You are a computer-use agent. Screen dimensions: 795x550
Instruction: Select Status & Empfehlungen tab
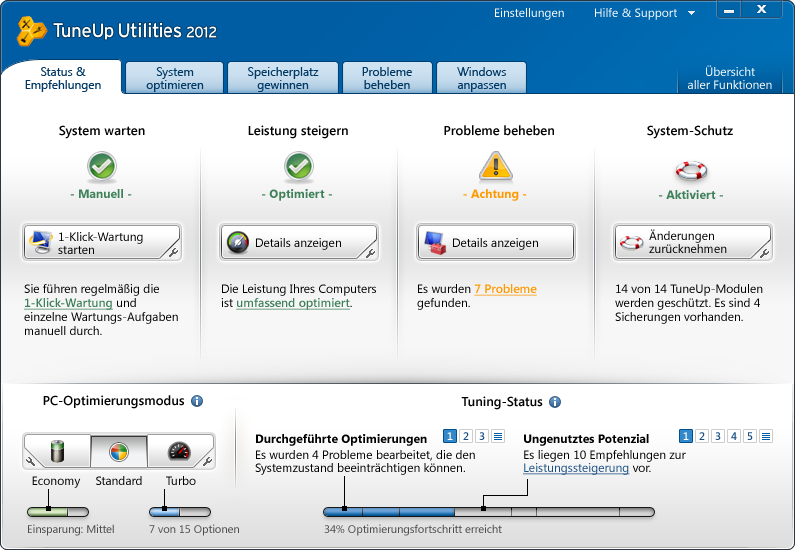tap(62, 78)
